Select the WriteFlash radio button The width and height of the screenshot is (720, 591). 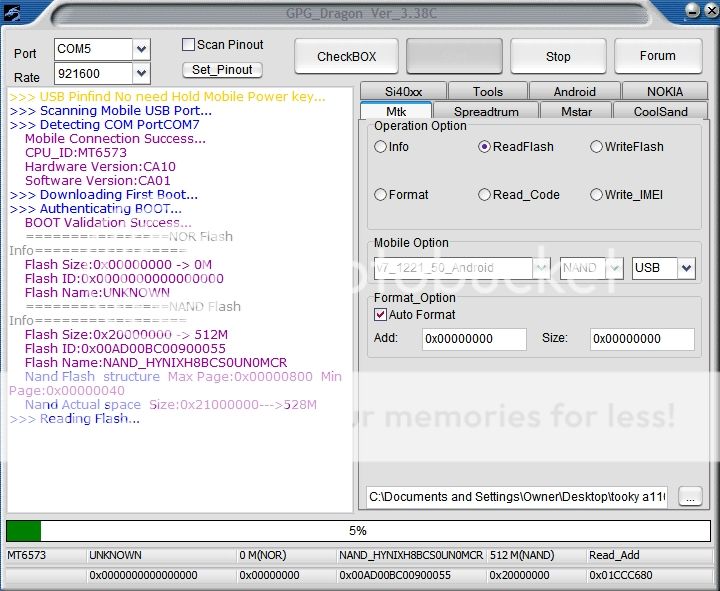coord(597,147)
